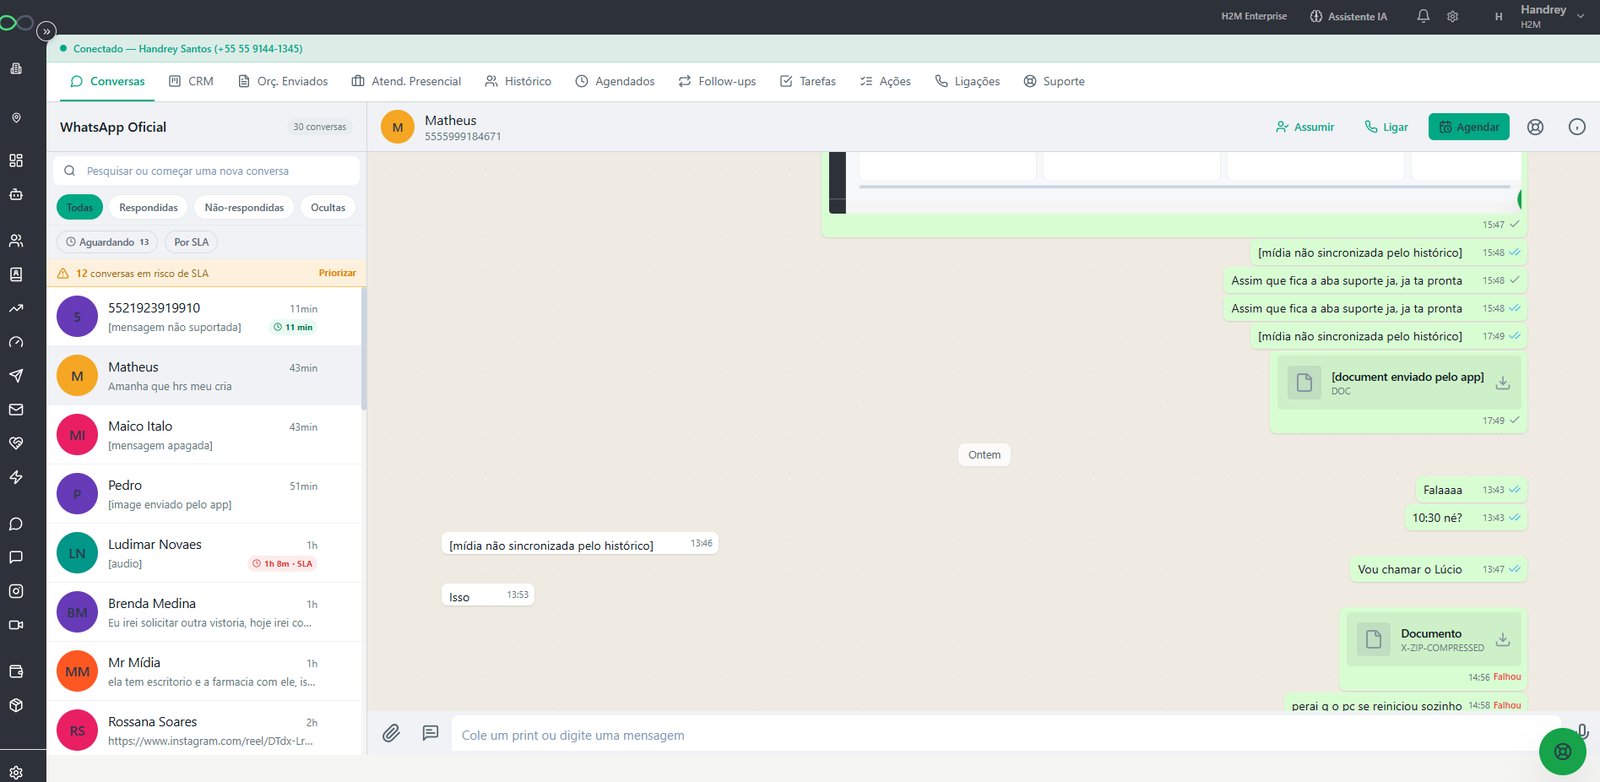Open the Mr Mídia conversation
1600x782 pixels.
[x=206, y=671]
